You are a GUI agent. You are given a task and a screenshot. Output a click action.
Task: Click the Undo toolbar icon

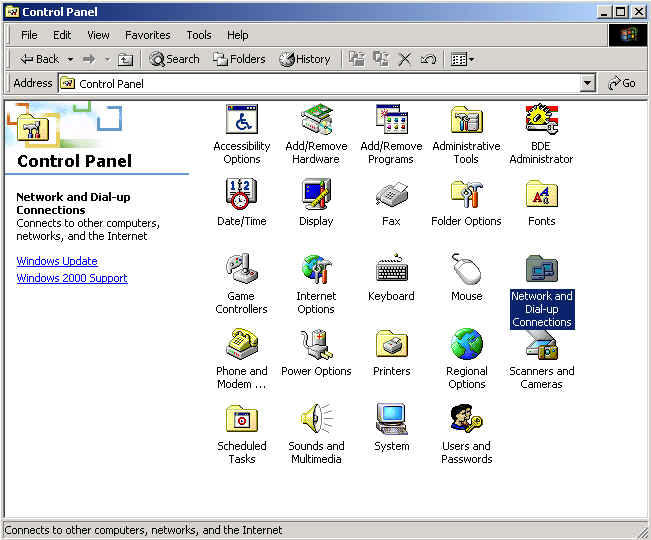pos(428,59)
